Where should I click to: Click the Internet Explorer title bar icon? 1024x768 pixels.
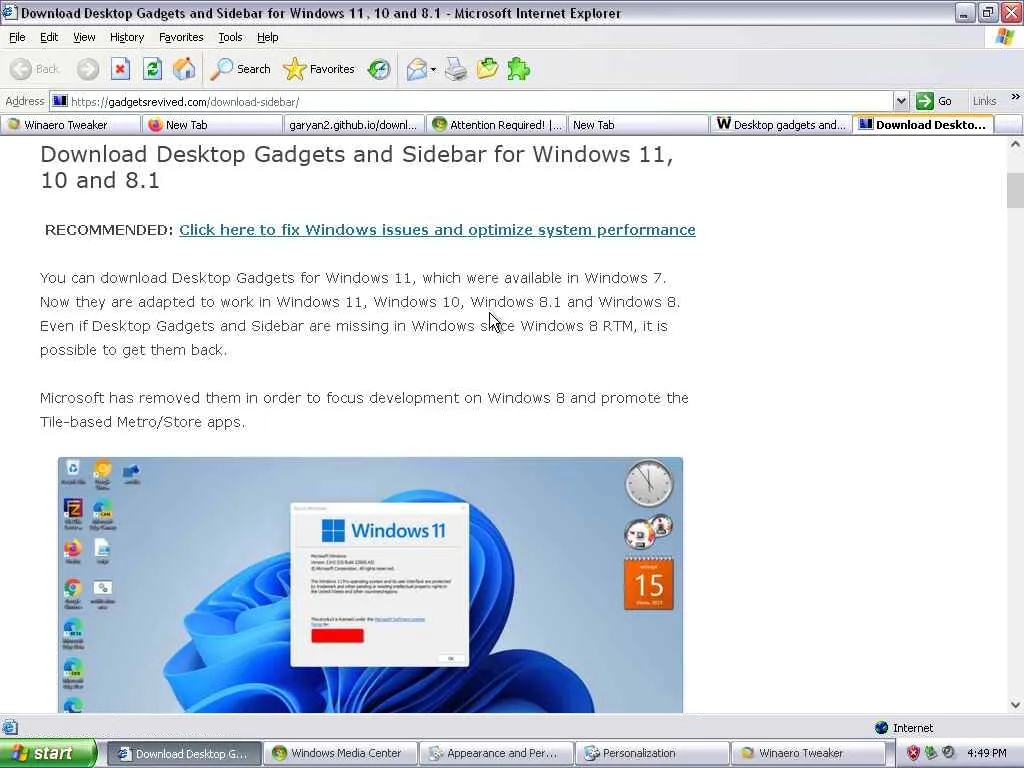(9, 12)
